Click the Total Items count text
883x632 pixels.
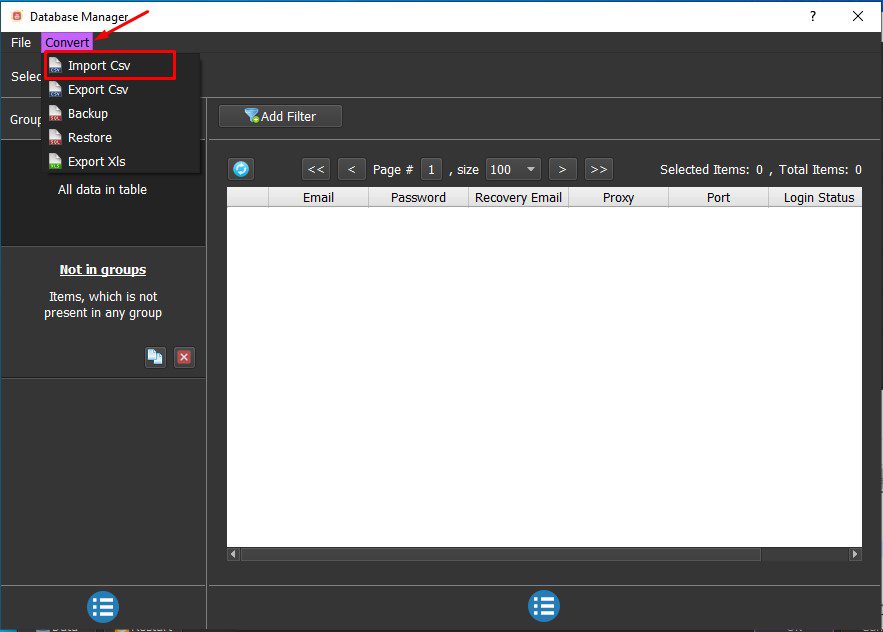click(x=820, y=170)
